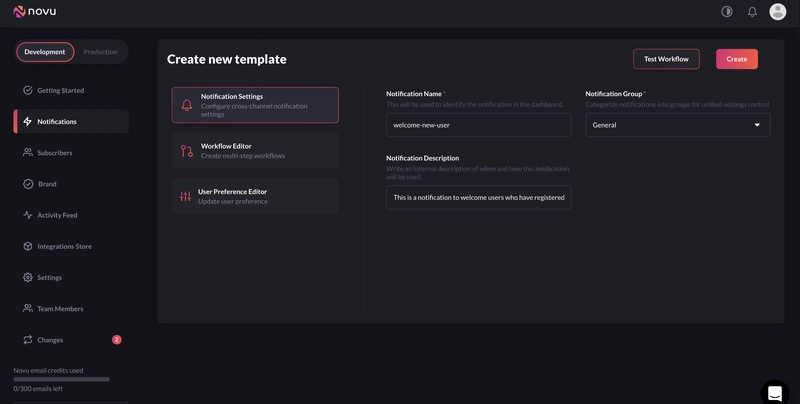
Task: Click the Integrations Store cube icon
Action: click(x=28, y=246)
